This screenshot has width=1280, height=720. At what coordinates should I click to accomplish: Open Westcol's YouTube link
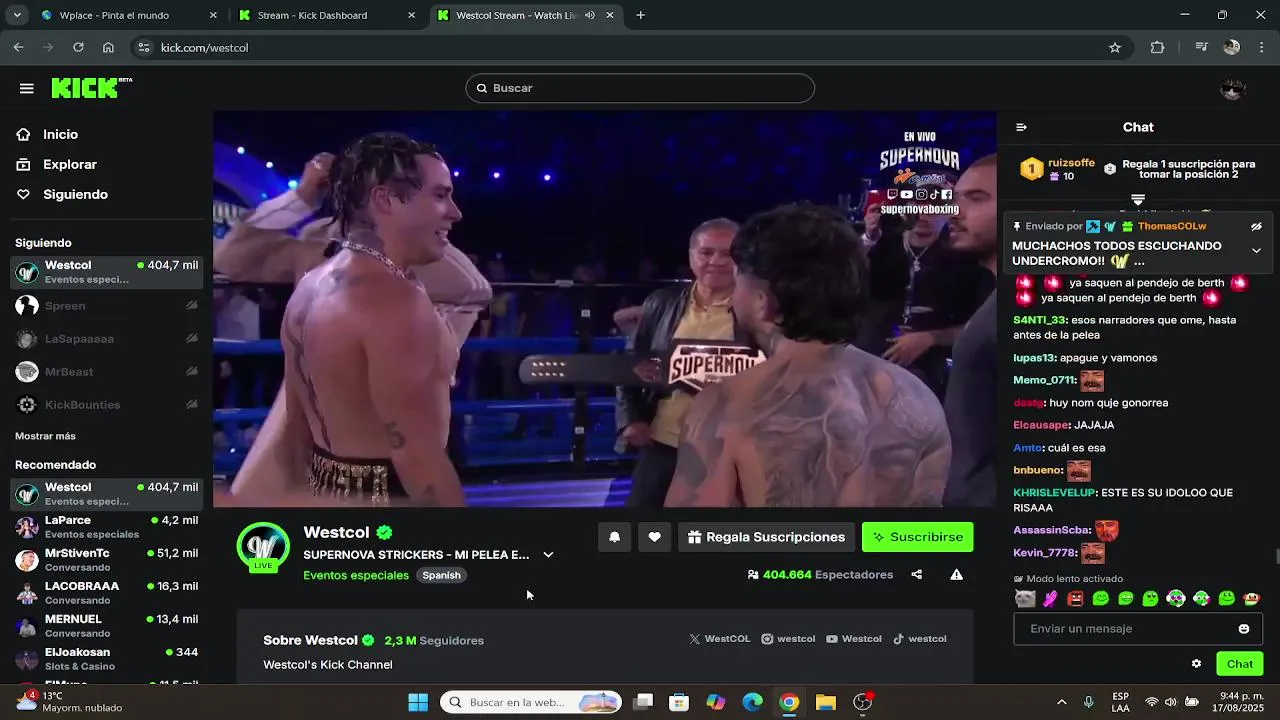pyautogui.click(x=854, y=639)
